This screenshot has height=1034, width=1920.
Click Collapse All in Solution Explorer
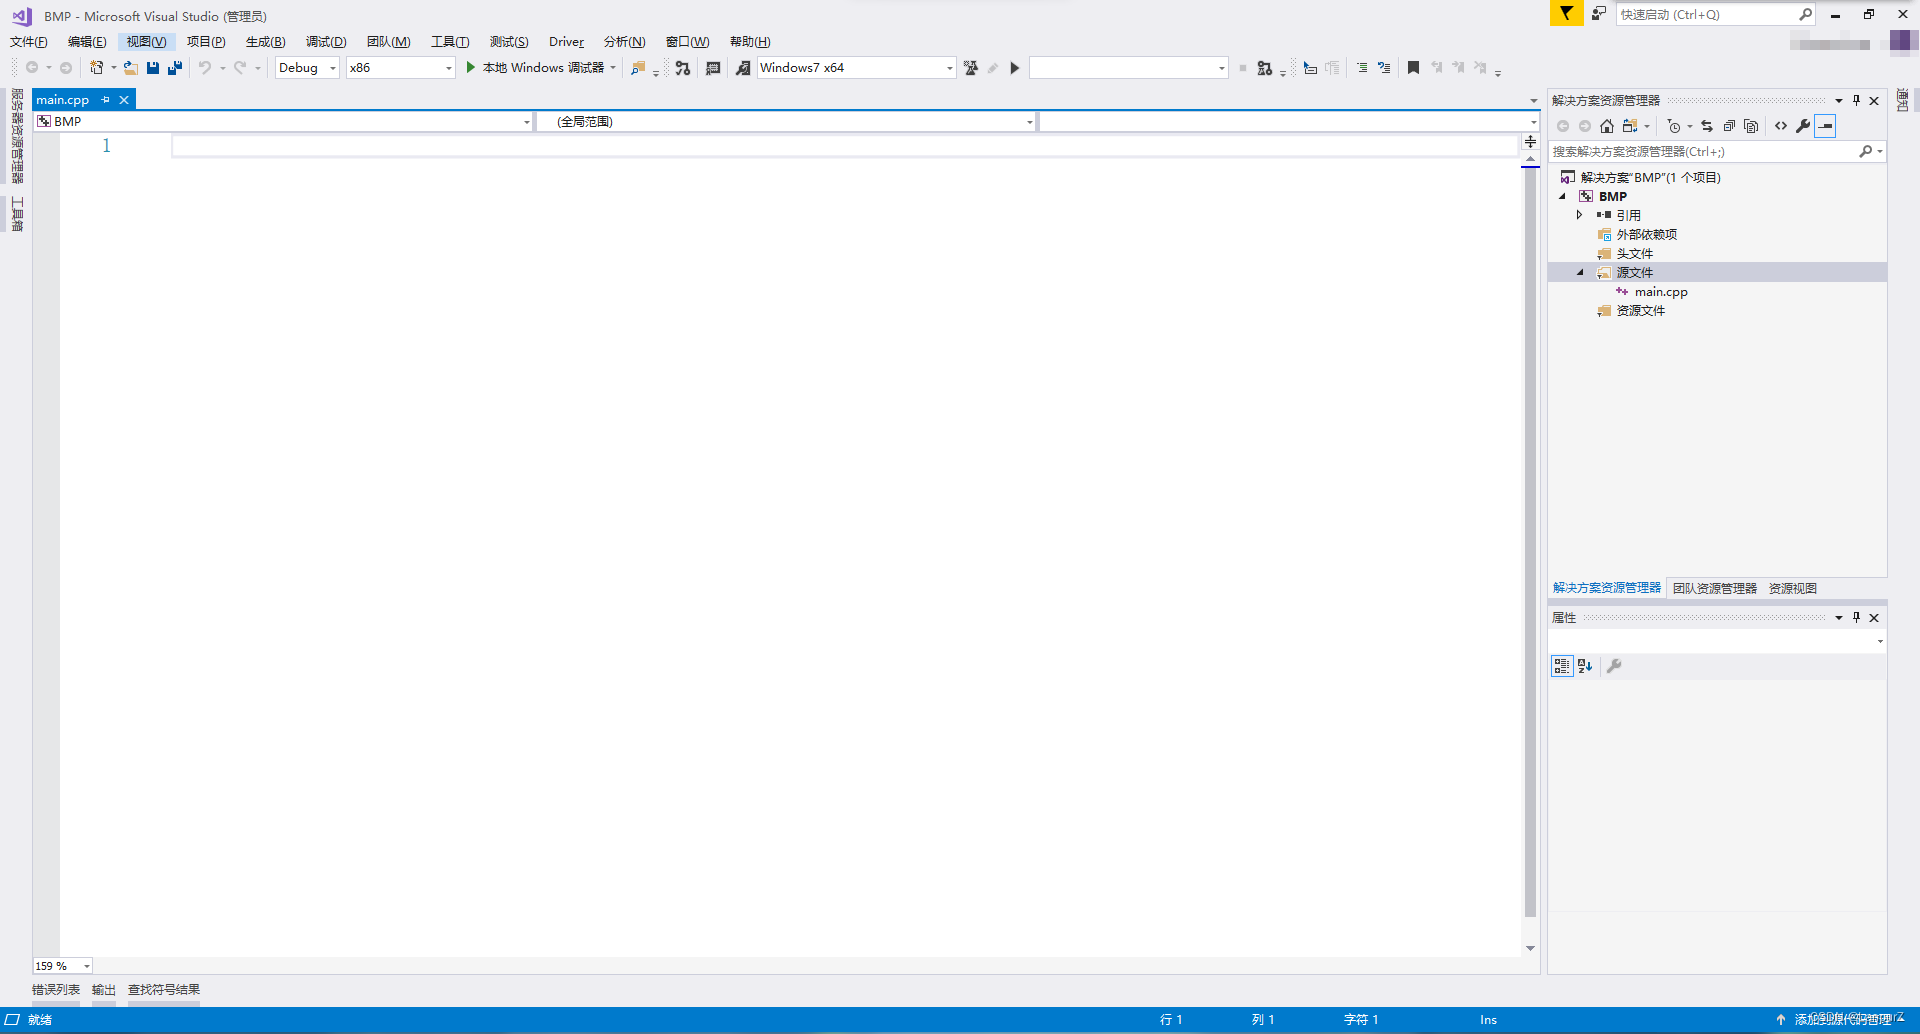click(1729, 126)
